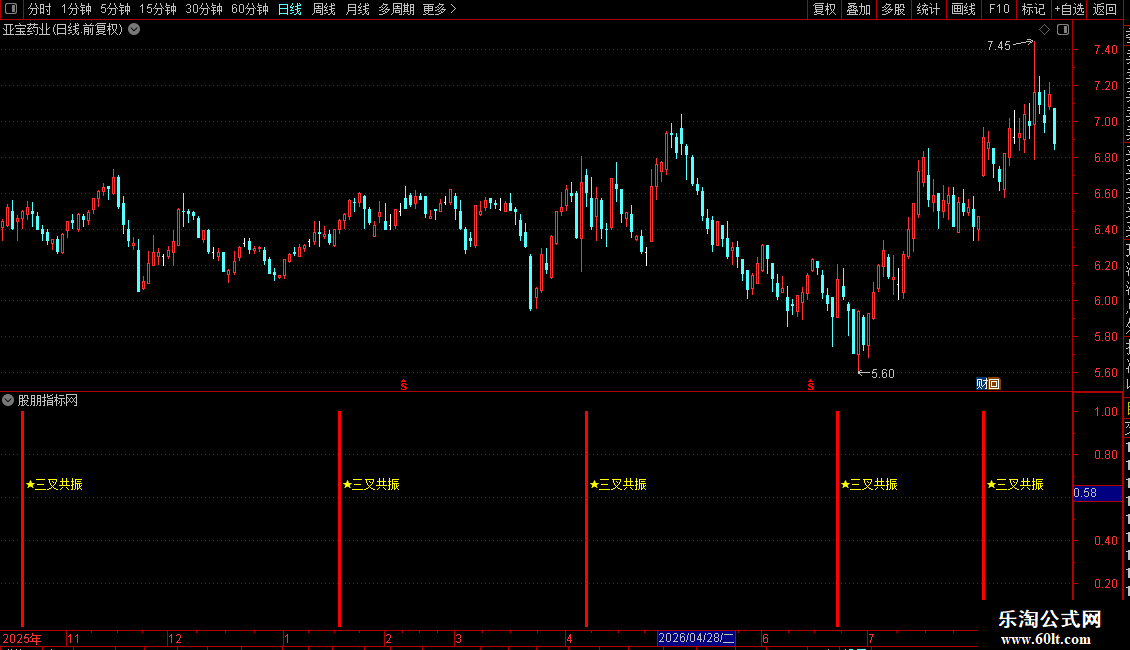Click the 0.58 highlighted indicator value
Screen dimensions: 1130x650
[x=1097, y=493]
